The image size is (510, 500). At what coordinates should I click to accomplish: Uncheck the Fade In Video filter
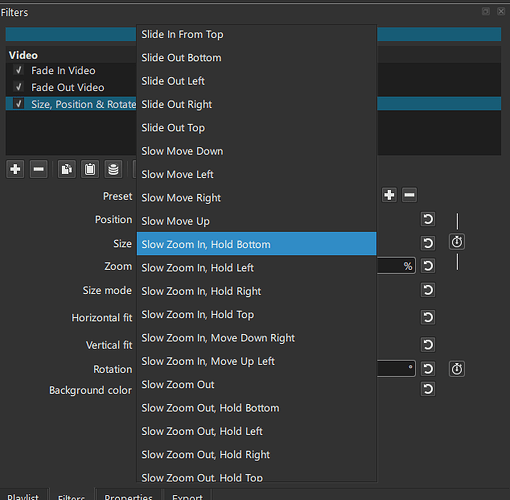click(19, 70)
